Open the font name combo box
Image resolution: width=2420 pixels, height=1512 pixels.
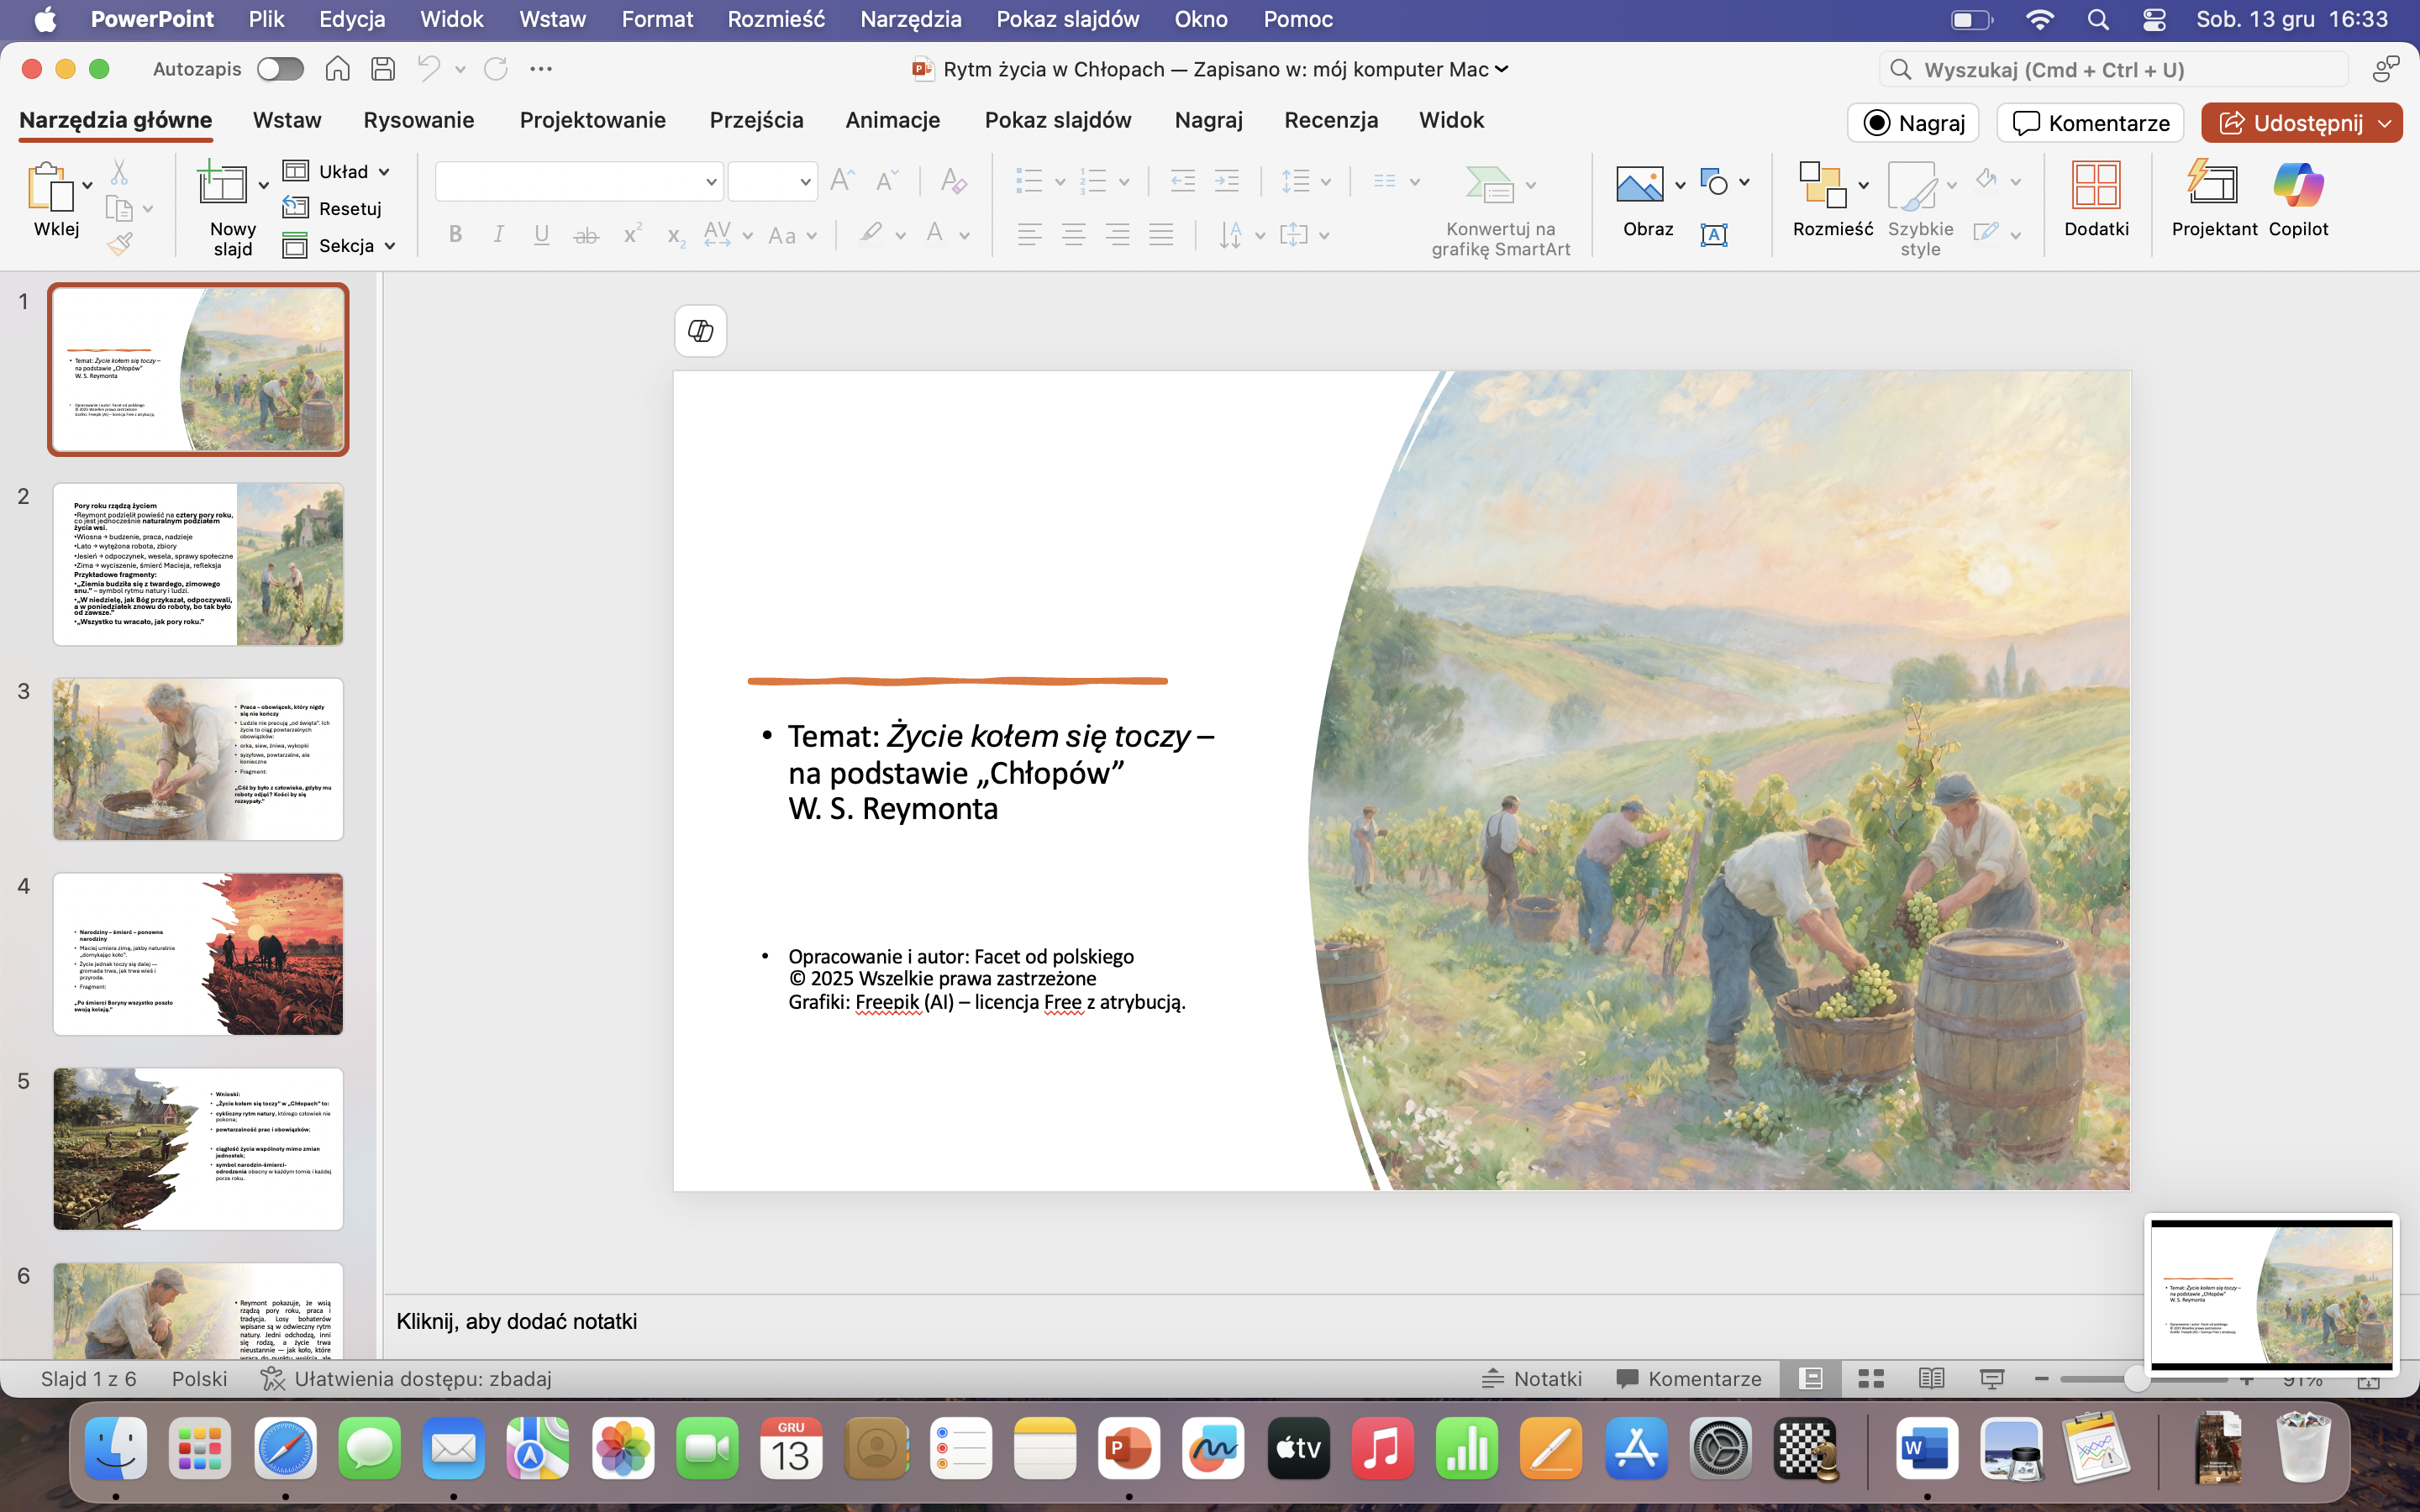coord(578,182)
